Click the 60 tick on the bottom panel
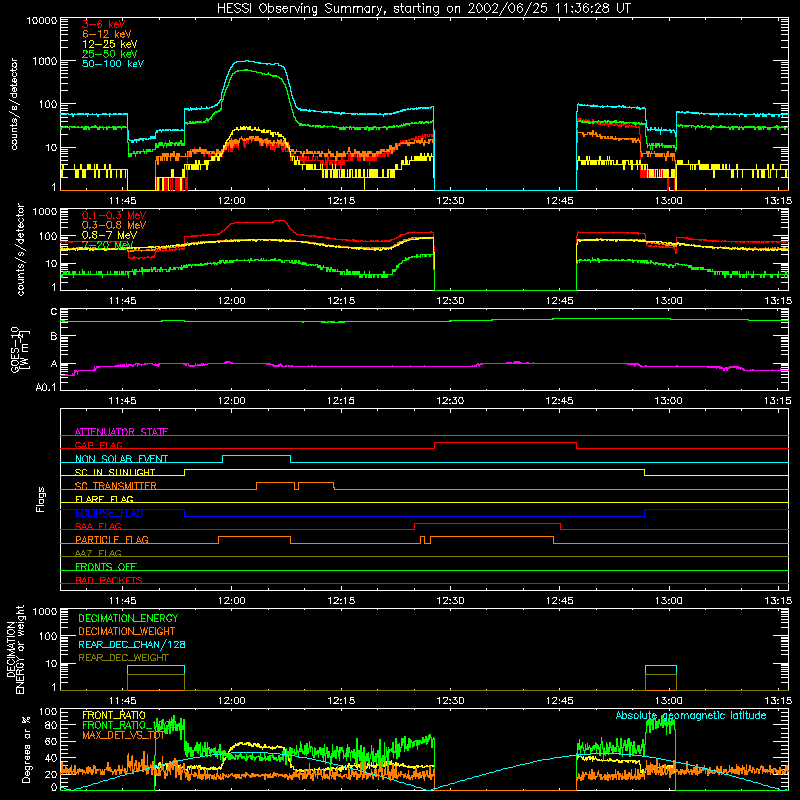The width and height of the screenshot is (800, 800). [x=52, y=741]
